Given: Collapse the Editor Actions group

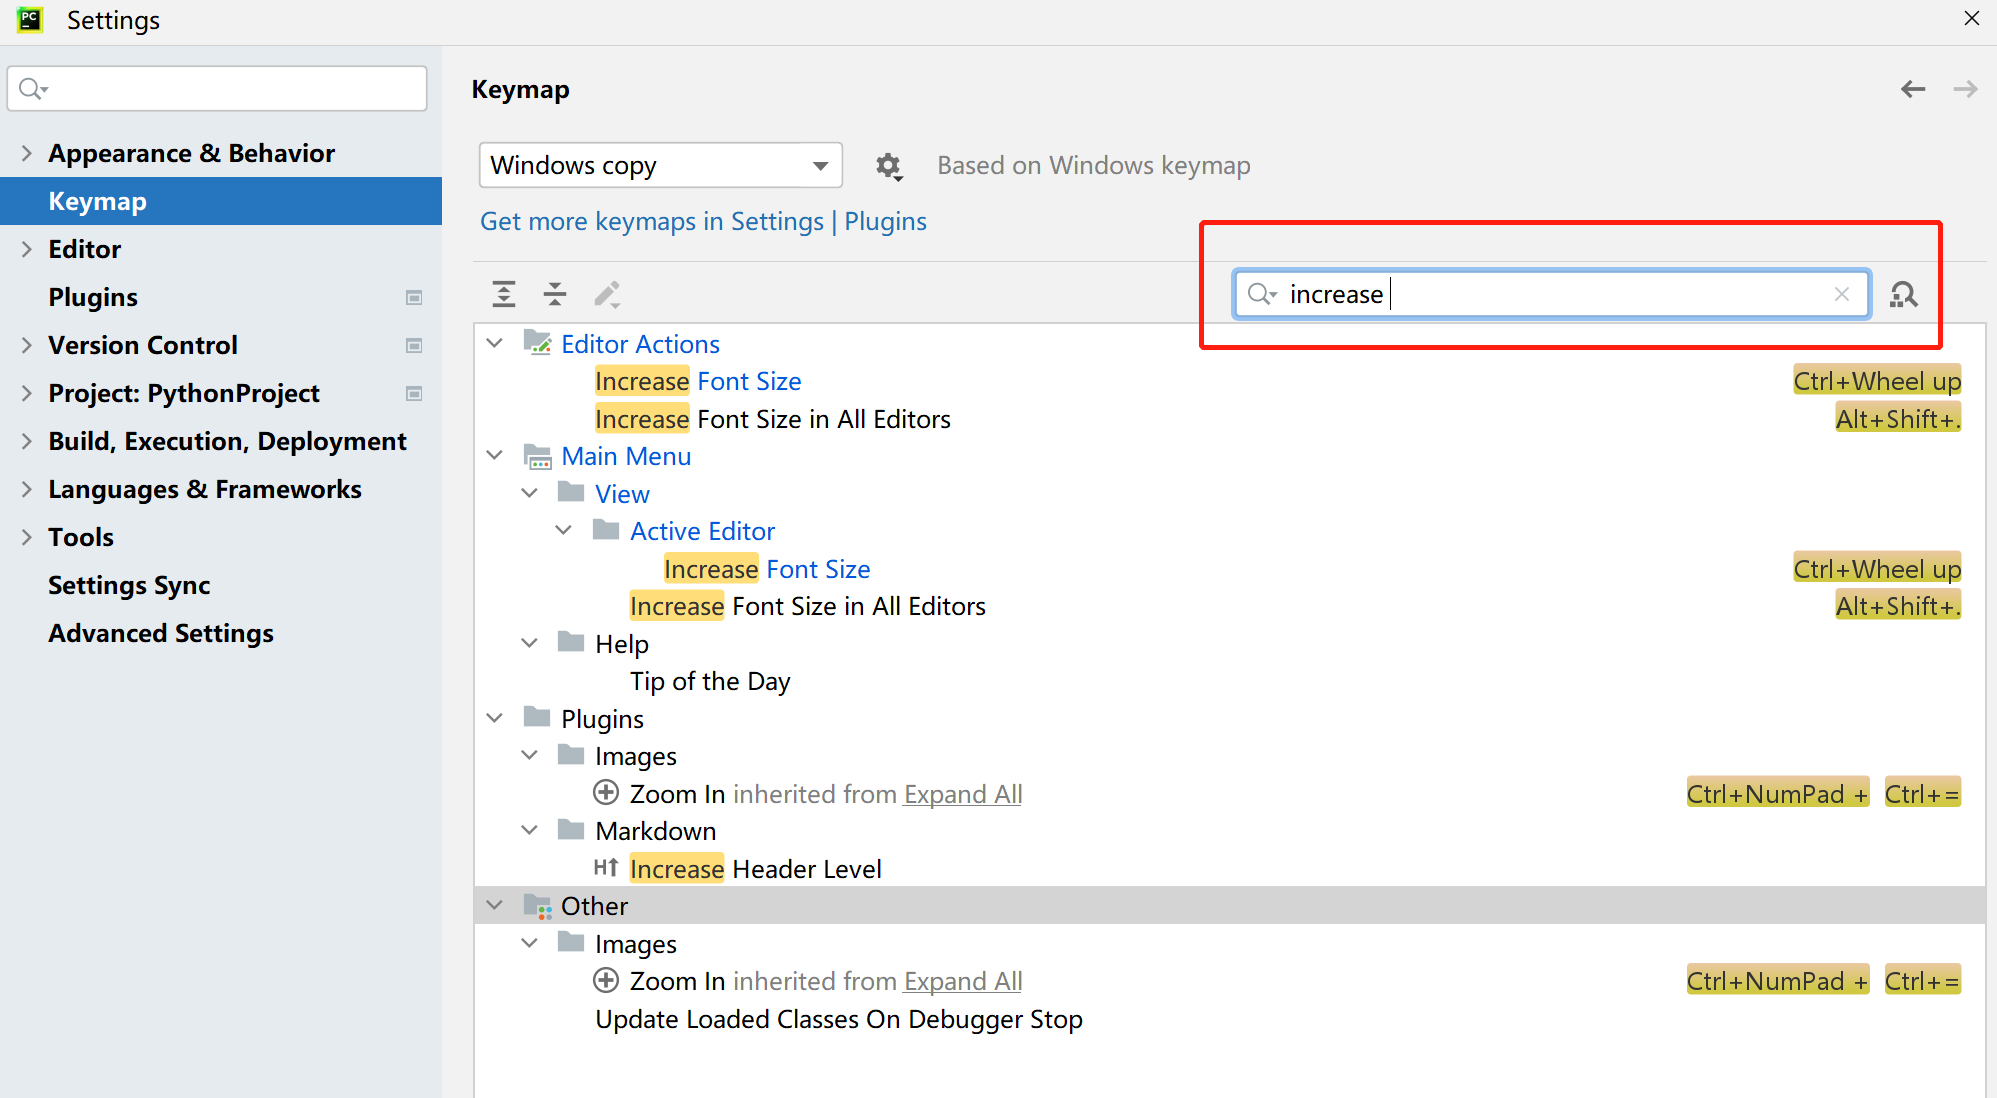Looking at the screenshot, I should [494, 342].
